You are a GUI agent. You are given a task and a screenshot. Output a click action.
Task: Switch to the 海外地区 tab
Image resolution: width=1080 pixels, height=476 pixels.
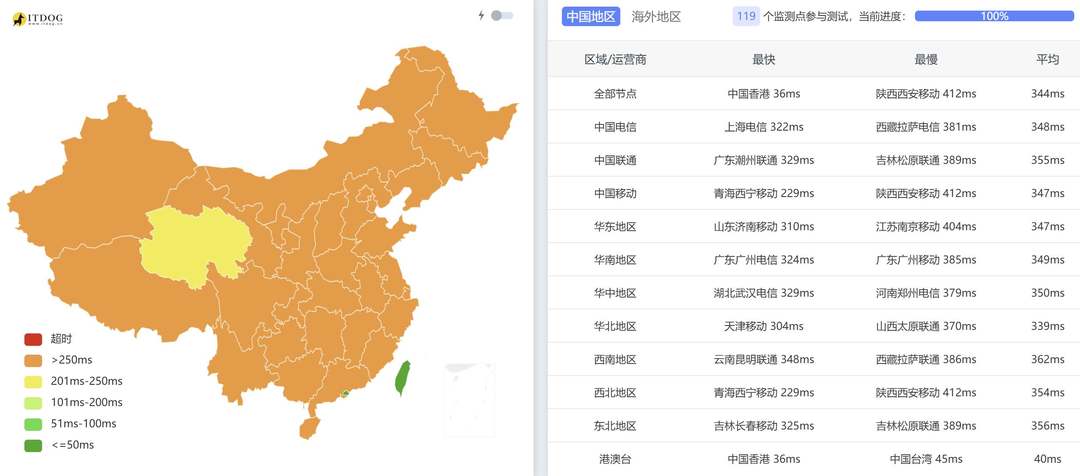[x=656, y=17]
